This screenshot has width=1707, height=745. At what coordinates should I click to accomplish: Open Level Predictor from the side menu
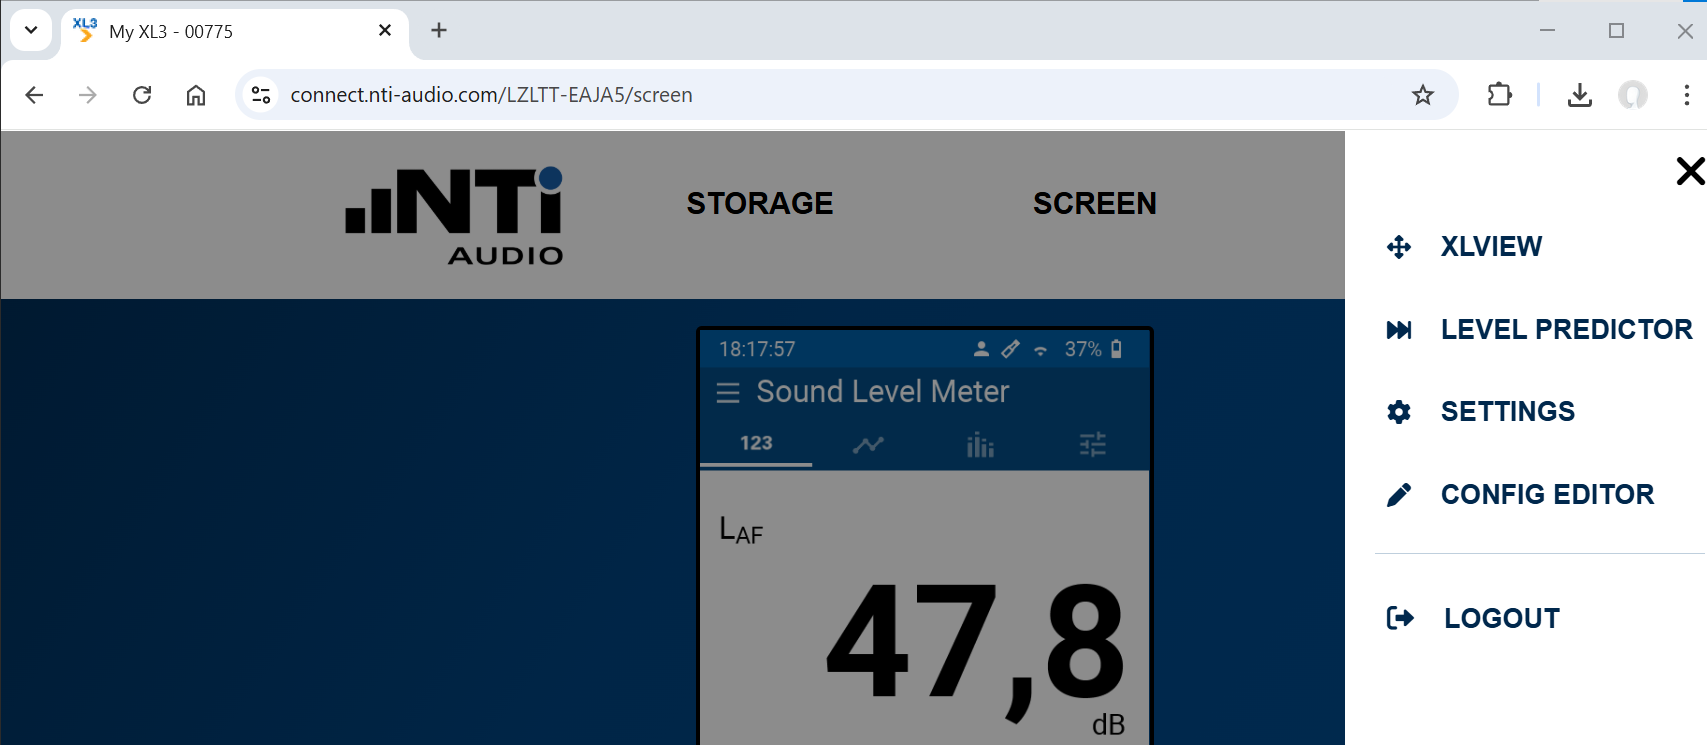[x=1565, y=330]
